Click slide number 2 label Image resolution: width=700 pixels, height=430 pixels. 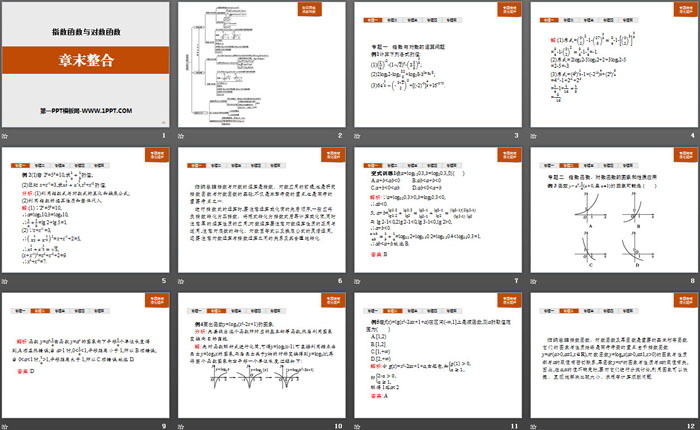point(340,135)
